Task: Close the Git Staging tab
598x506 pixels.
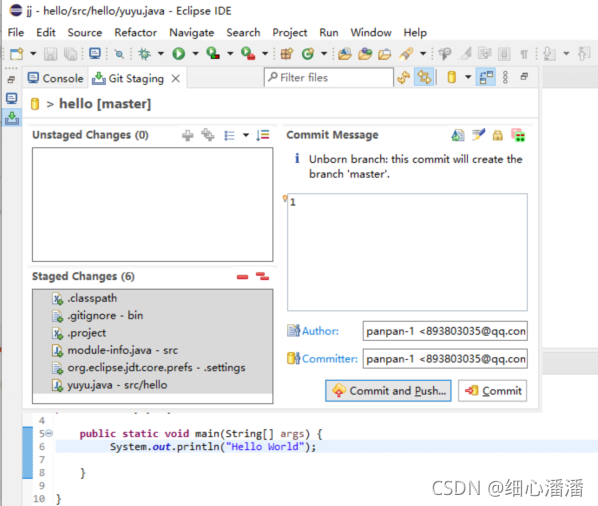Action: pos(175,79)
